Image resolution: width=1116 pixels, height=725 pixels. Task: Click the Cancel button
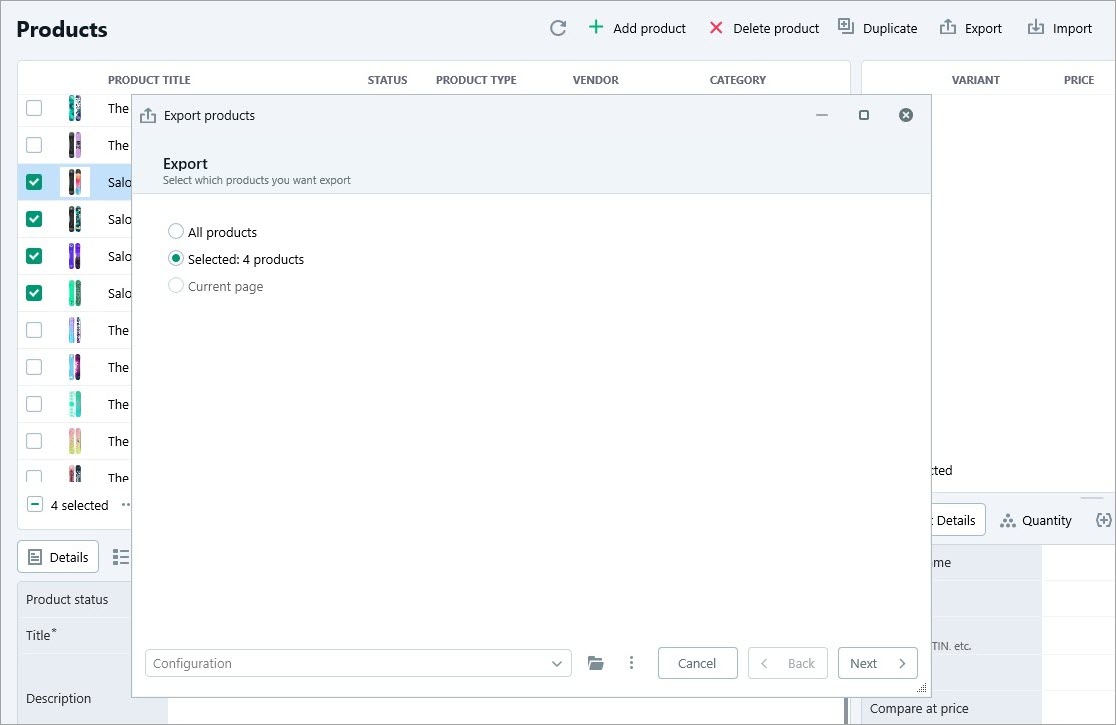click(x=698, y=663)
